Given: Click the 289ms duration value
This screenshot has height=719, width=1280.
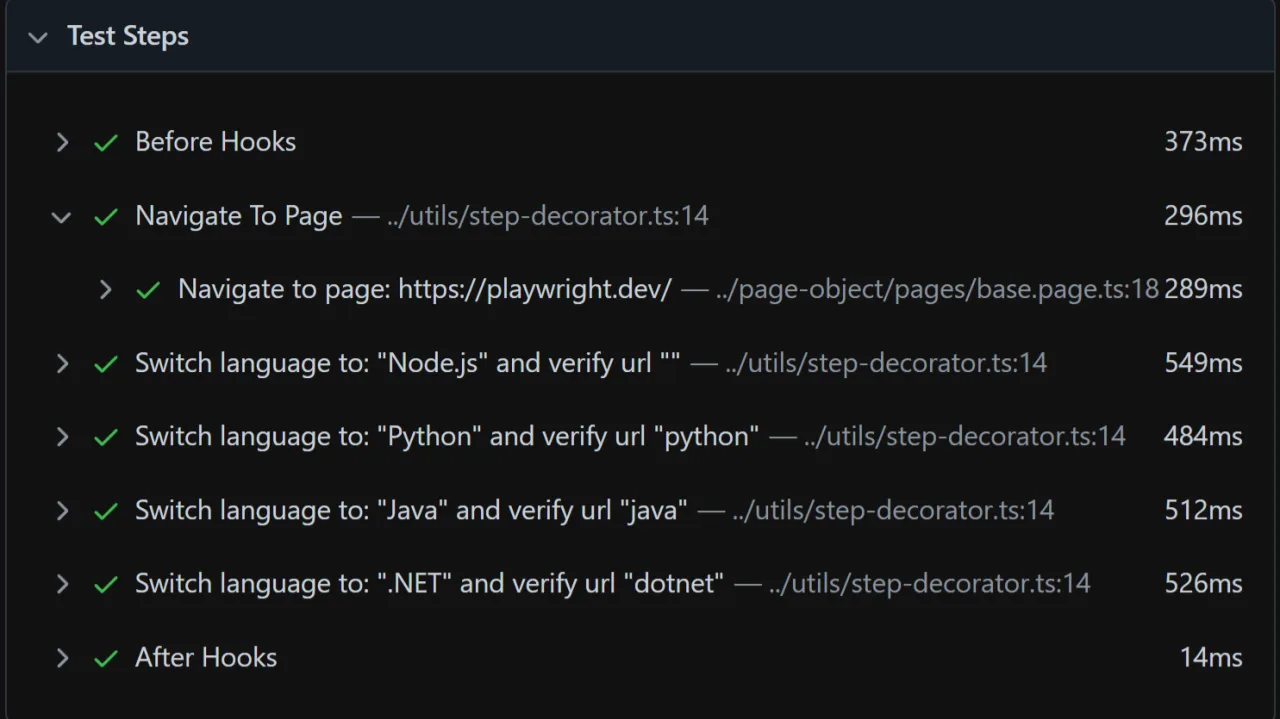Looking at the screenshot, I should click(1203, 289).
